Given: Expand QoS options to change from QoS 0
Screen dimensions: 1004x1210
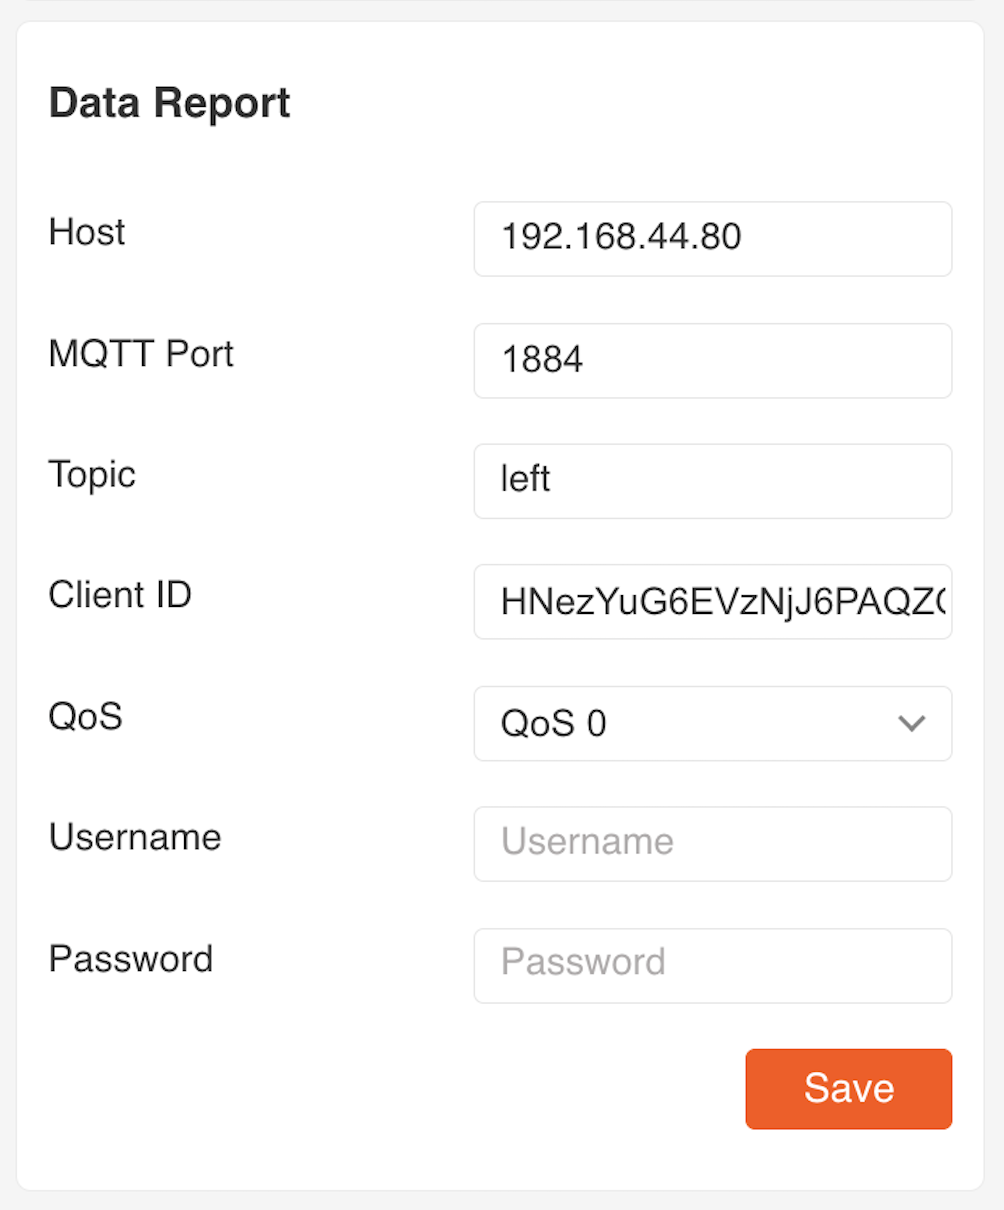Looking at the screenshot, I should pos(712,723).
